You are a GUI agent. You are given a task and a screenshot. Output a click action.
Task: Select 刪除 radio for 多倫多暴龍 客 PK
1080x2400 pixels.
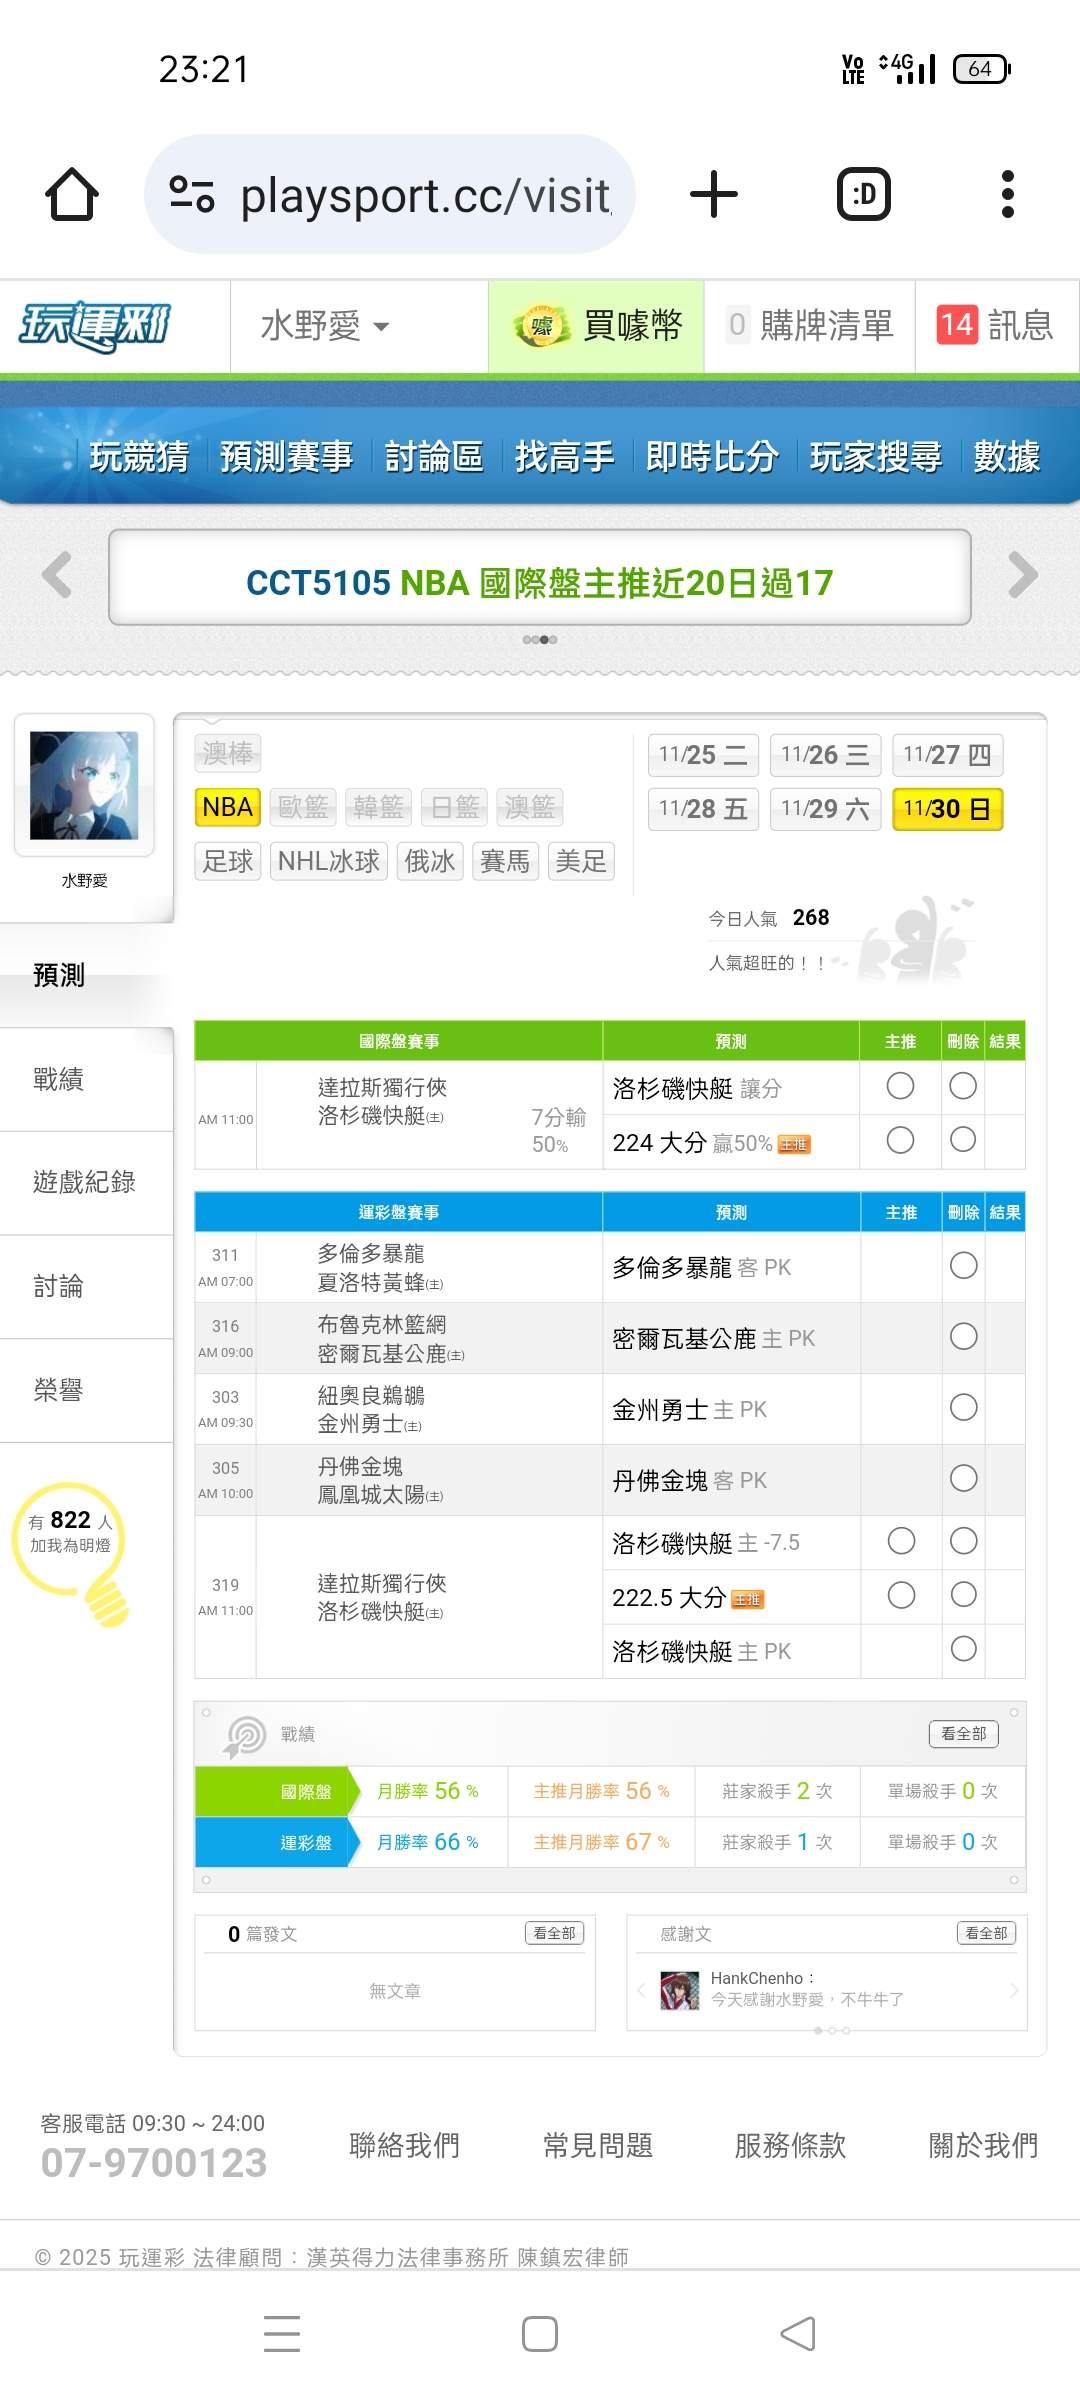(x=963, y=1266)
